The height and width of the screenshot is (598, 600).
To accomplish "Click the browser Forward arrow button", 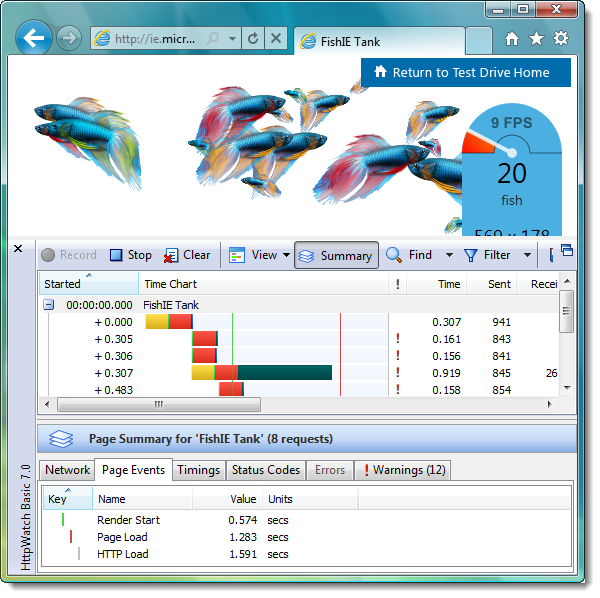I will coord(69,38).
